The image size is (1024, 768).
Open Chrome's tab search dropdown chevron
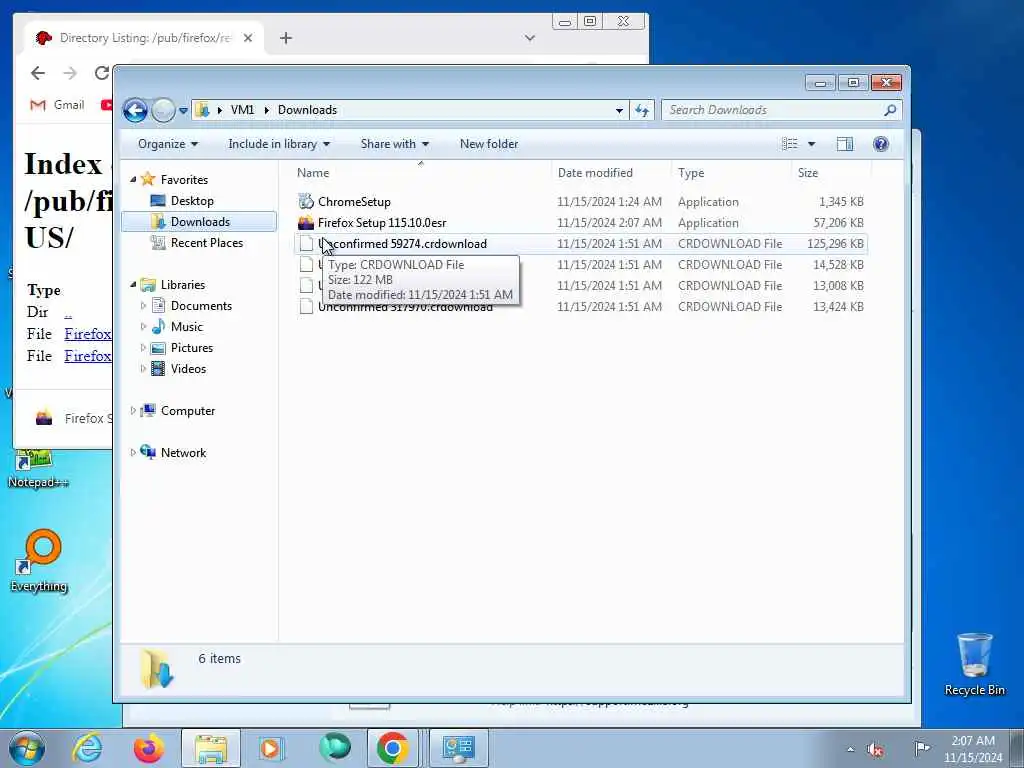click(530, 38)
